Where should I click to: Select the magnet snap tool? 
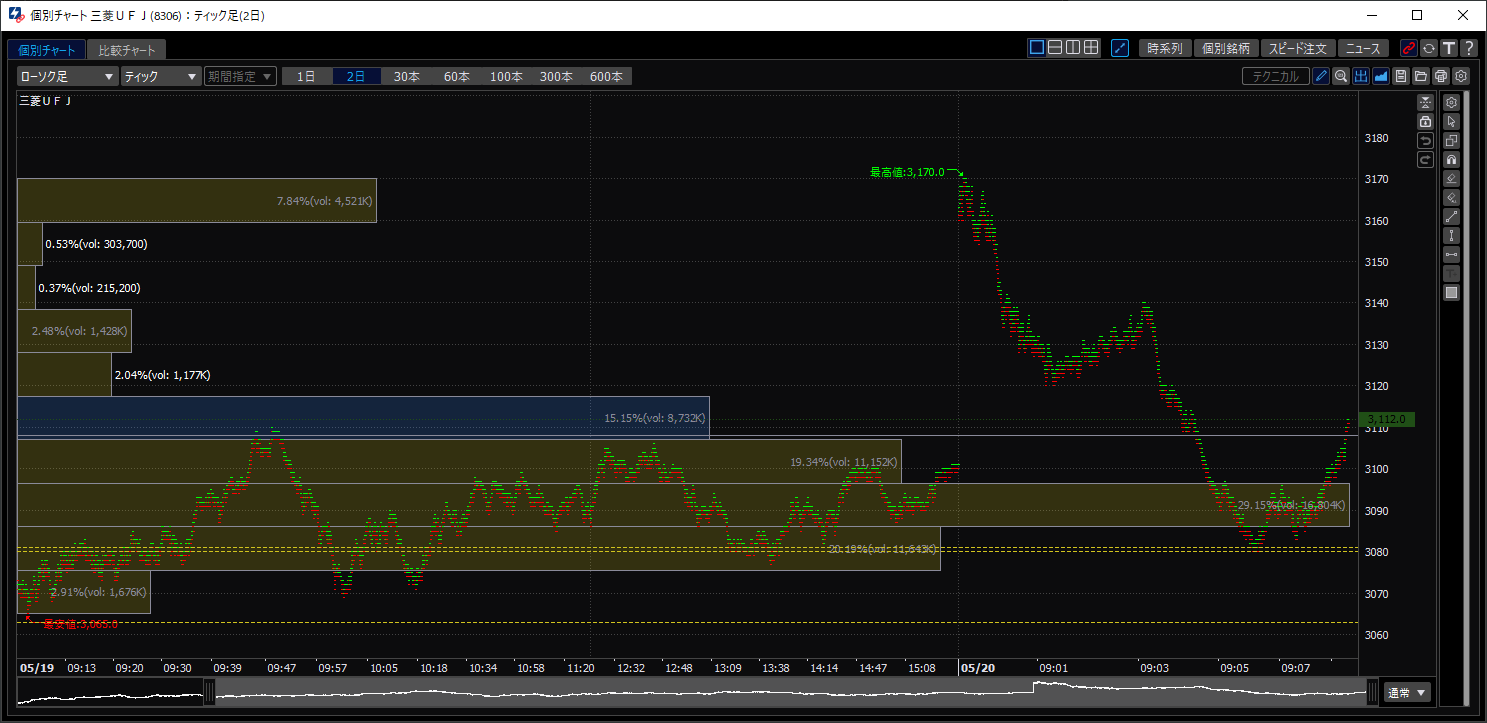[1452, 159]
